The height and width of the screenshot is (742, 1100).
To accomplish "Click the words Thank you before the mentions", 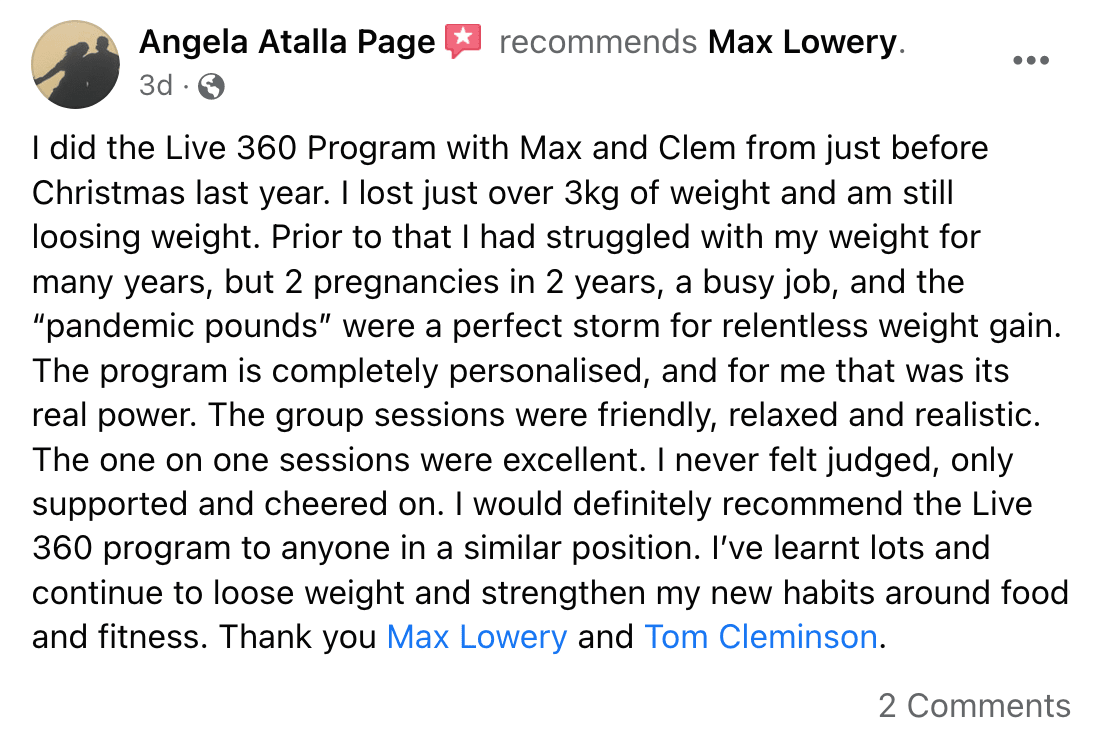I will click(298, 637).
